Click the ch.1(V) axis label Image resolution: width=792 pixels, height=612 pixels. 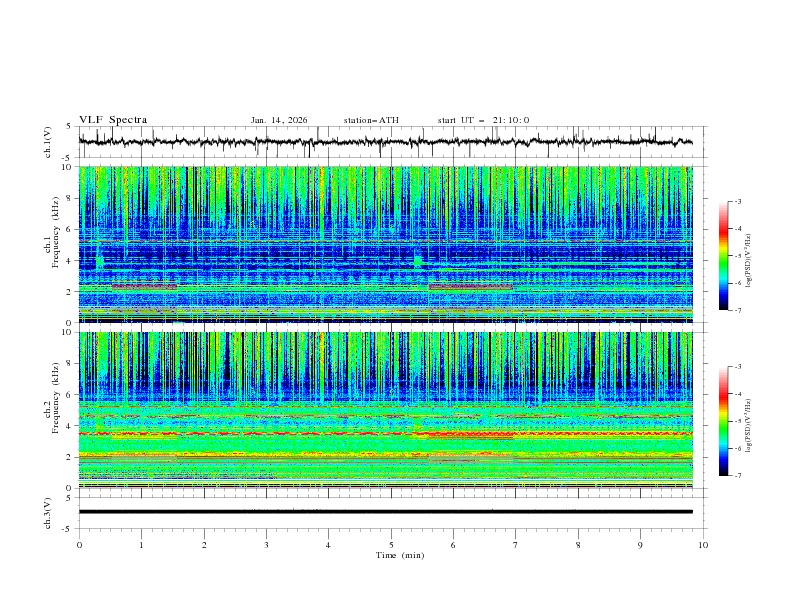coord(48,142)
